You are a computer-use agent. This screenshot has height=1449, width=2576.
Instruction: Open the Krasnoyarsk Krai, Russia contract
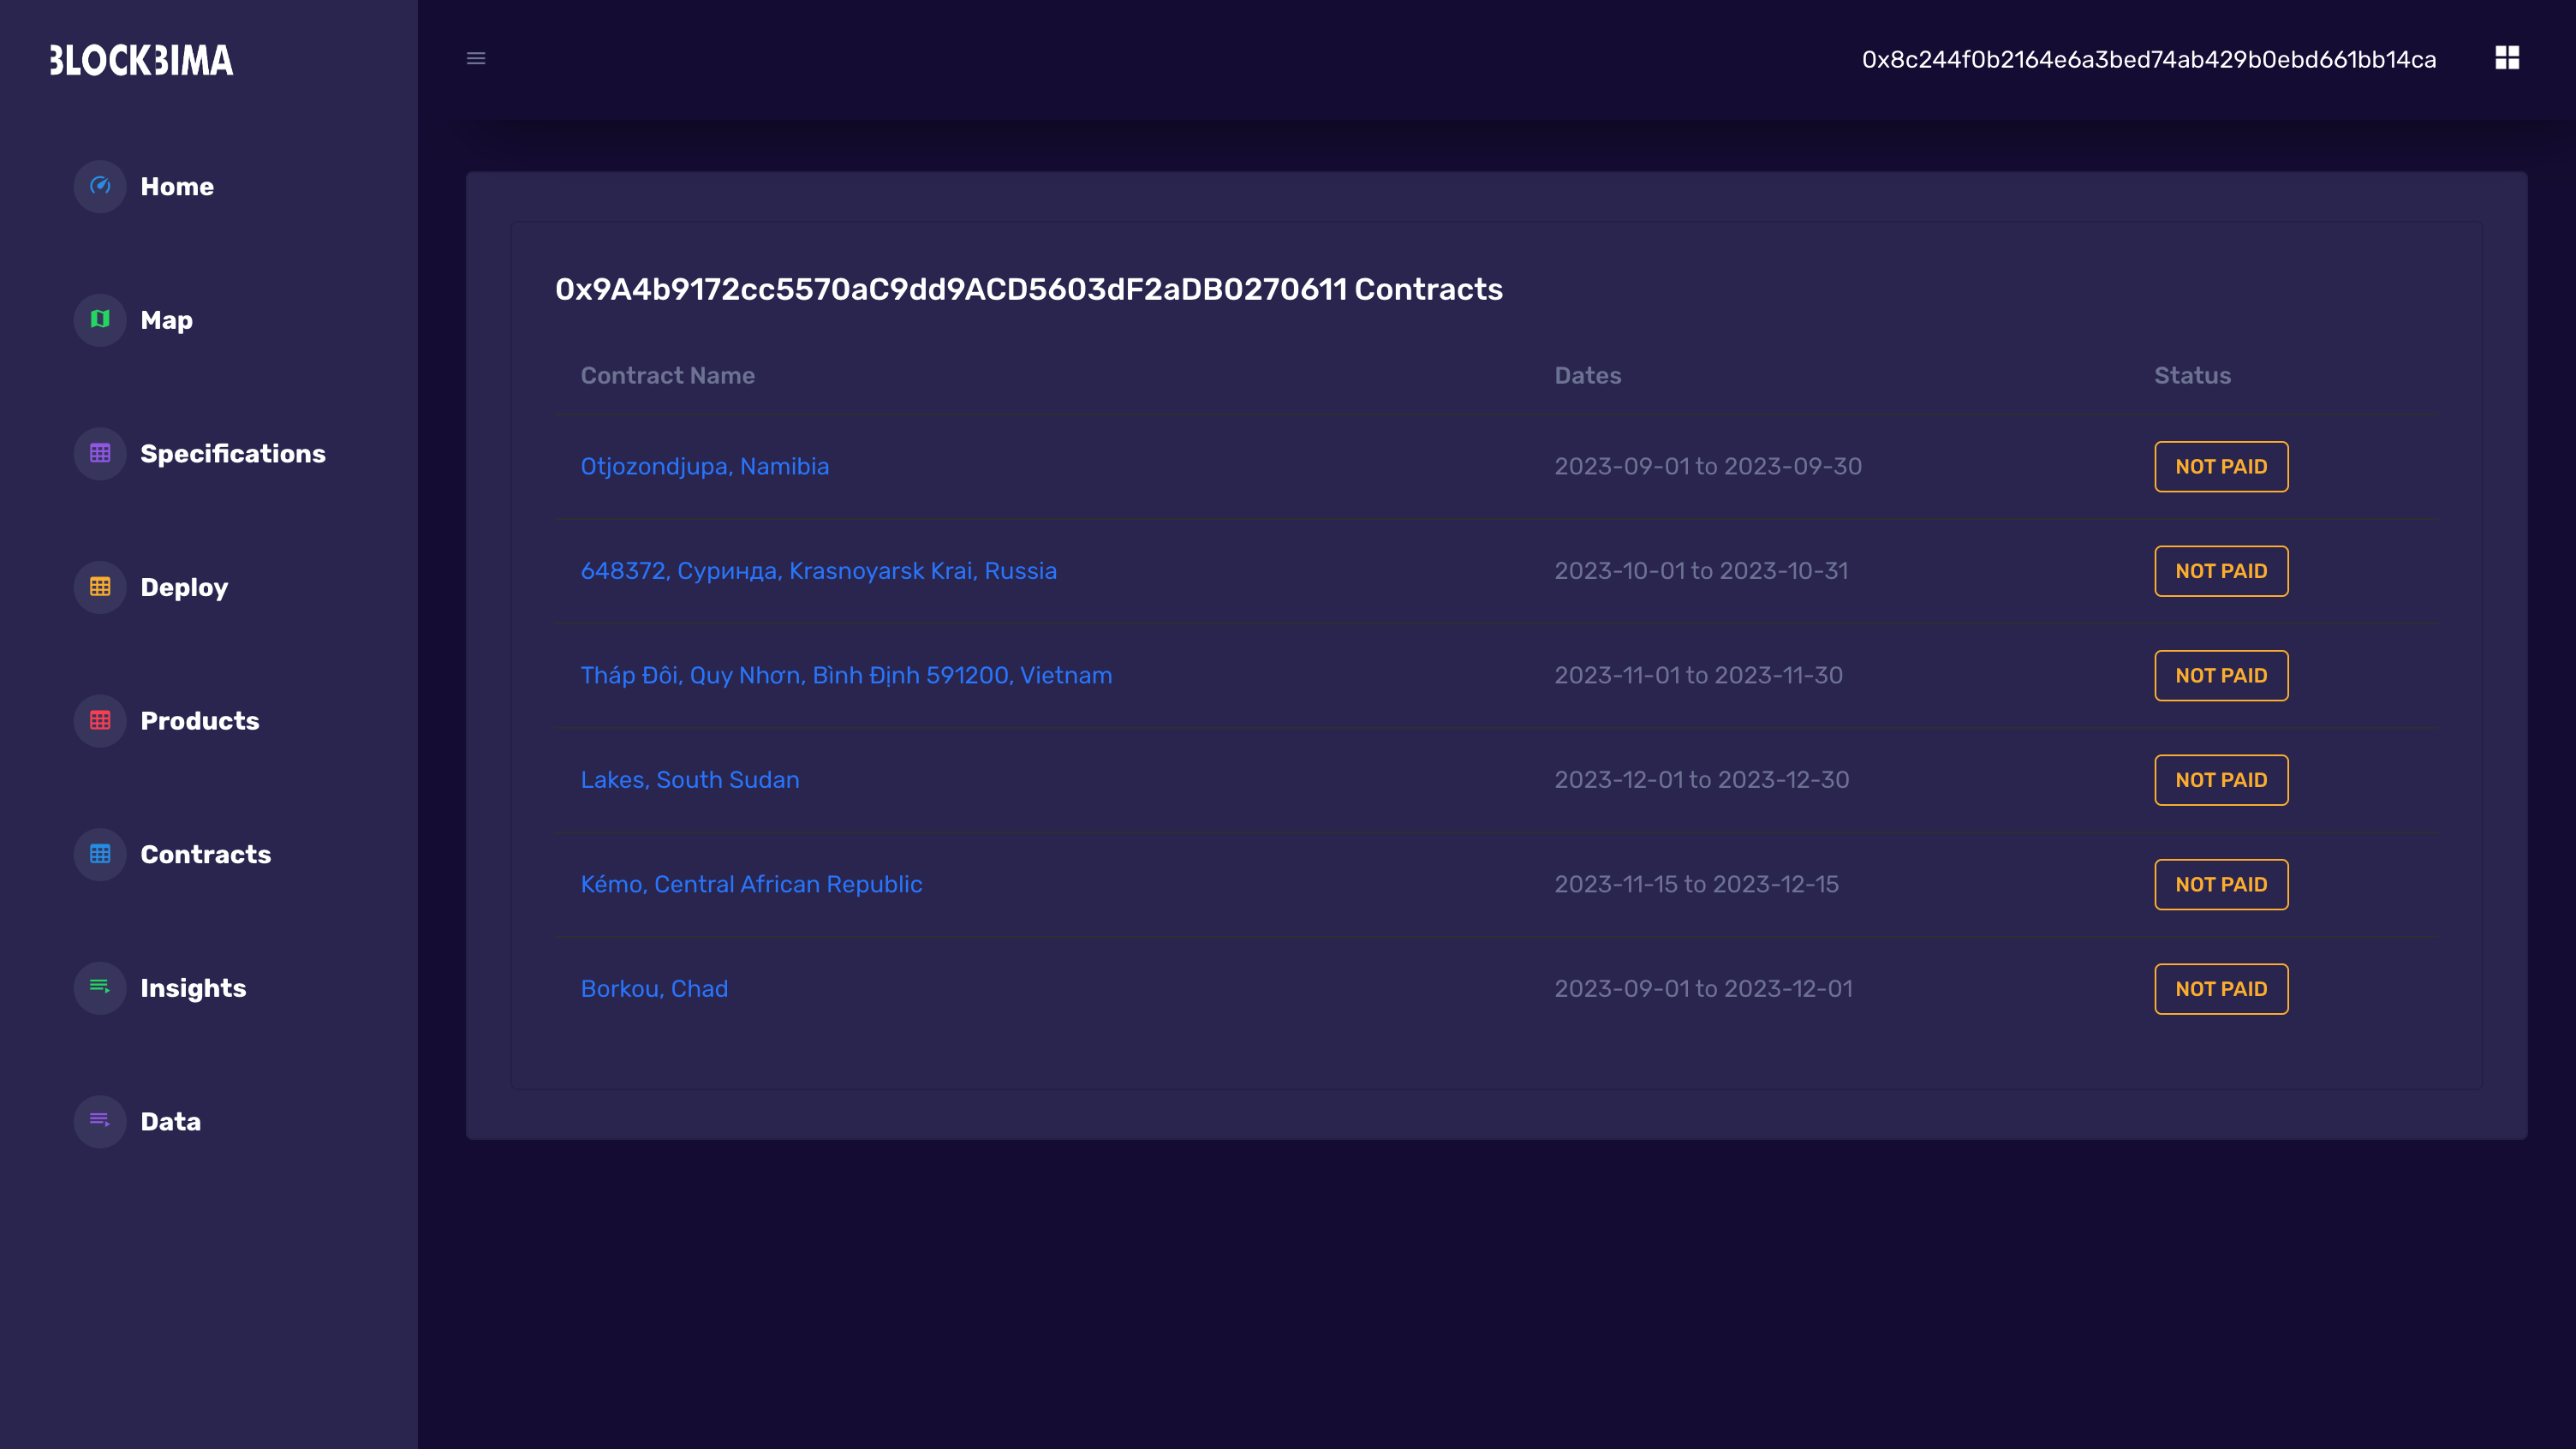[818, 571]
